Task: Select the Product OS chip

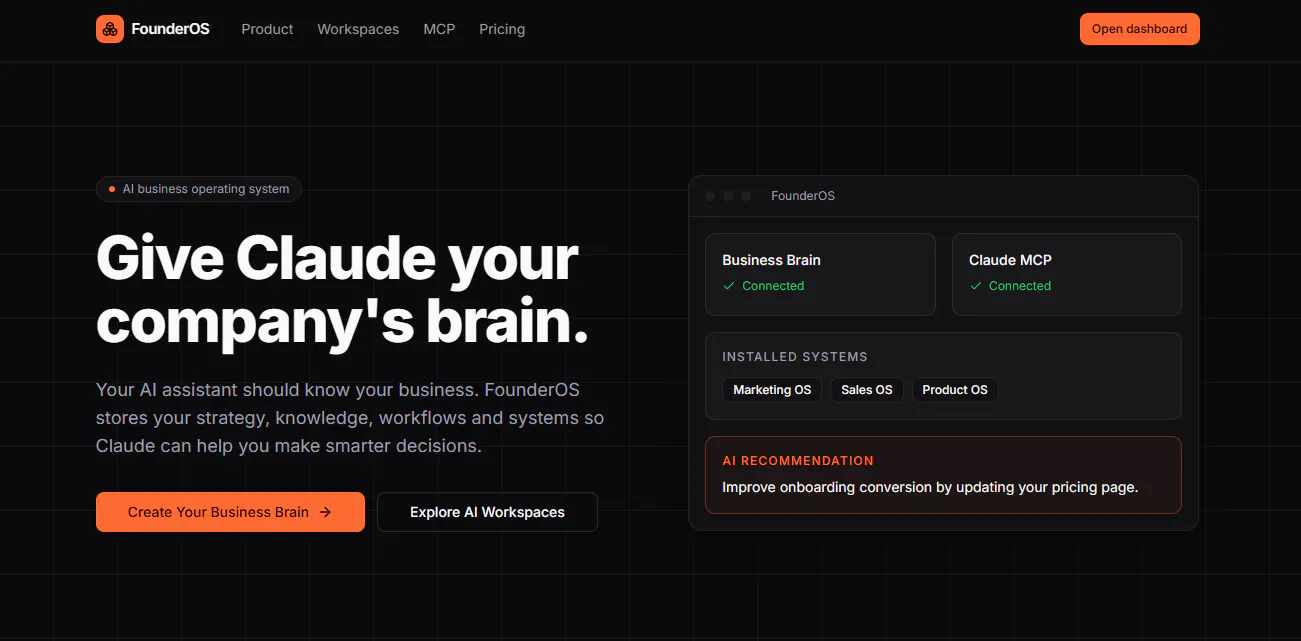Action: point(955,390)
